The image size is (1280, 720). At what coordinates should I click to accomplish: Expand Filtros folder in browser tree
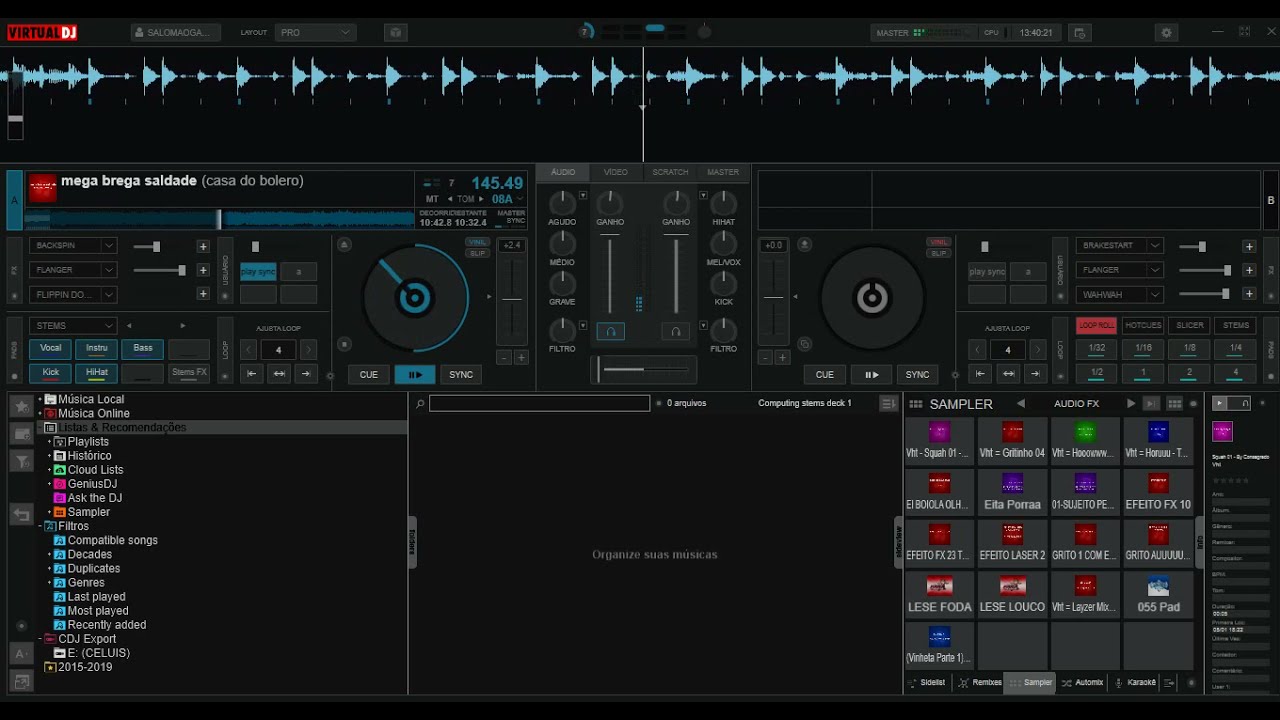40,526
